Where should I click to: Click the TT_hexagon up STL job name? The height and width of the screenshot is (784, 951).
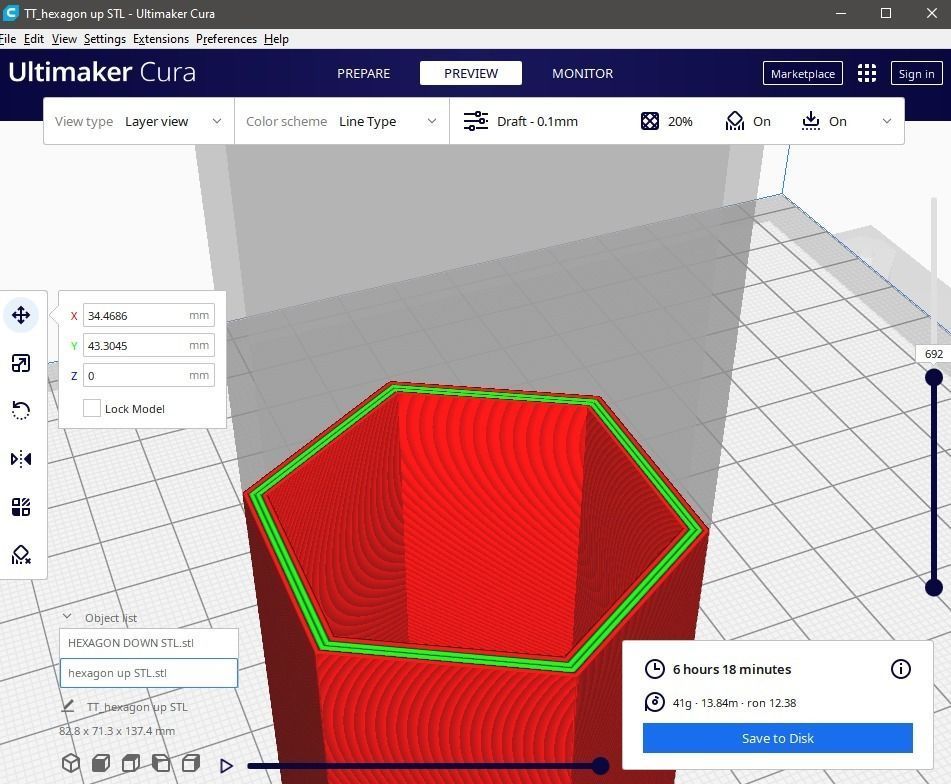pos(137,707)
